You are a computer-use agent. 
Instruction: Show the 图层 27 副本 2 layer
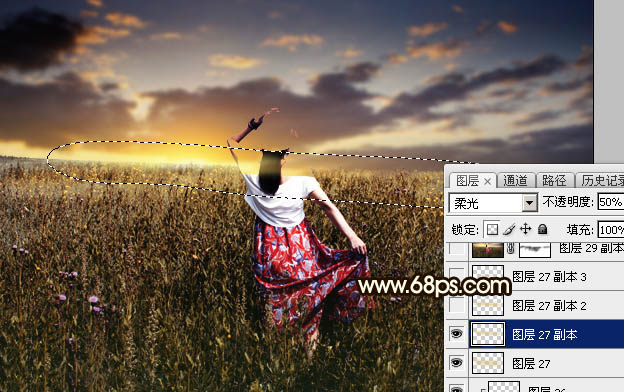pyautogui.click(x=456, y=305)
